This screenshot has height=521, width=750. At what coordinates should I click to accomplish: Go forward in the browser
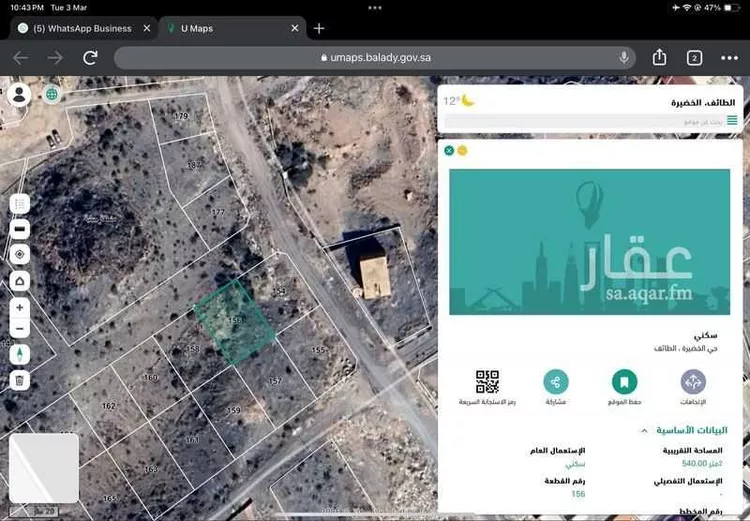pyautogui.click(x=55, y=58)
